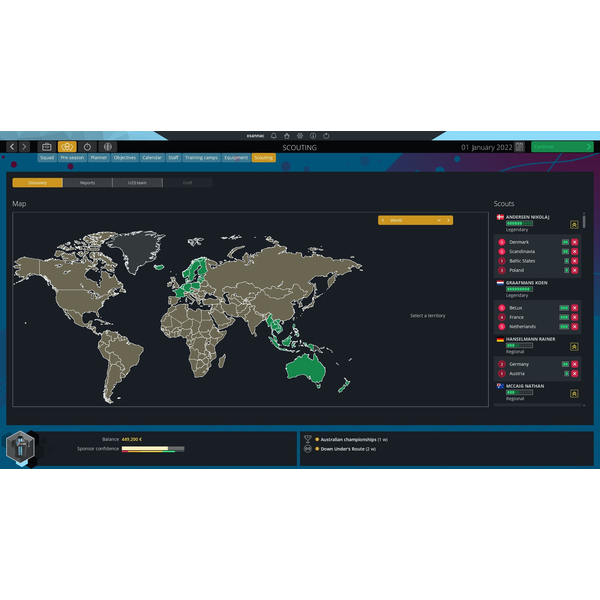Remove France from Graafmans Koen's assignments
The width and height of the screenshot is (600, 600).
point(575,317)
